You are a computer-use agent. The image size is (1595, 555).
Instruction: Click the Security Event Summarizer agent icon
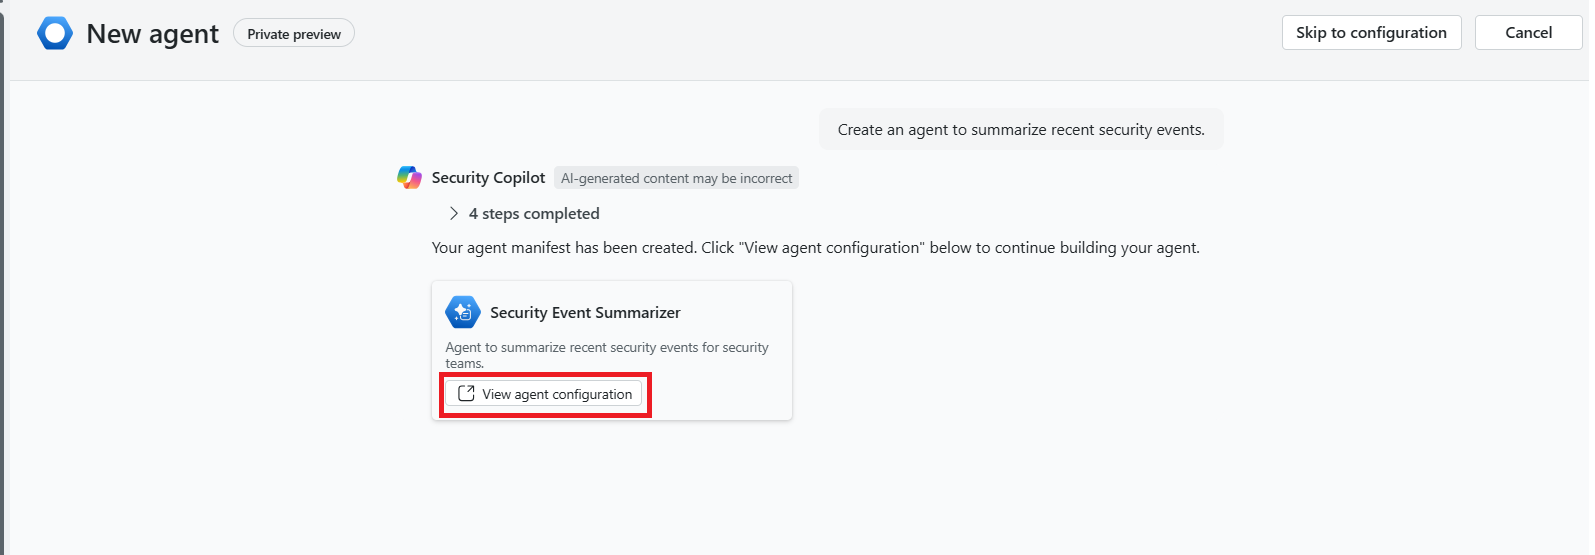coord(463,312)
